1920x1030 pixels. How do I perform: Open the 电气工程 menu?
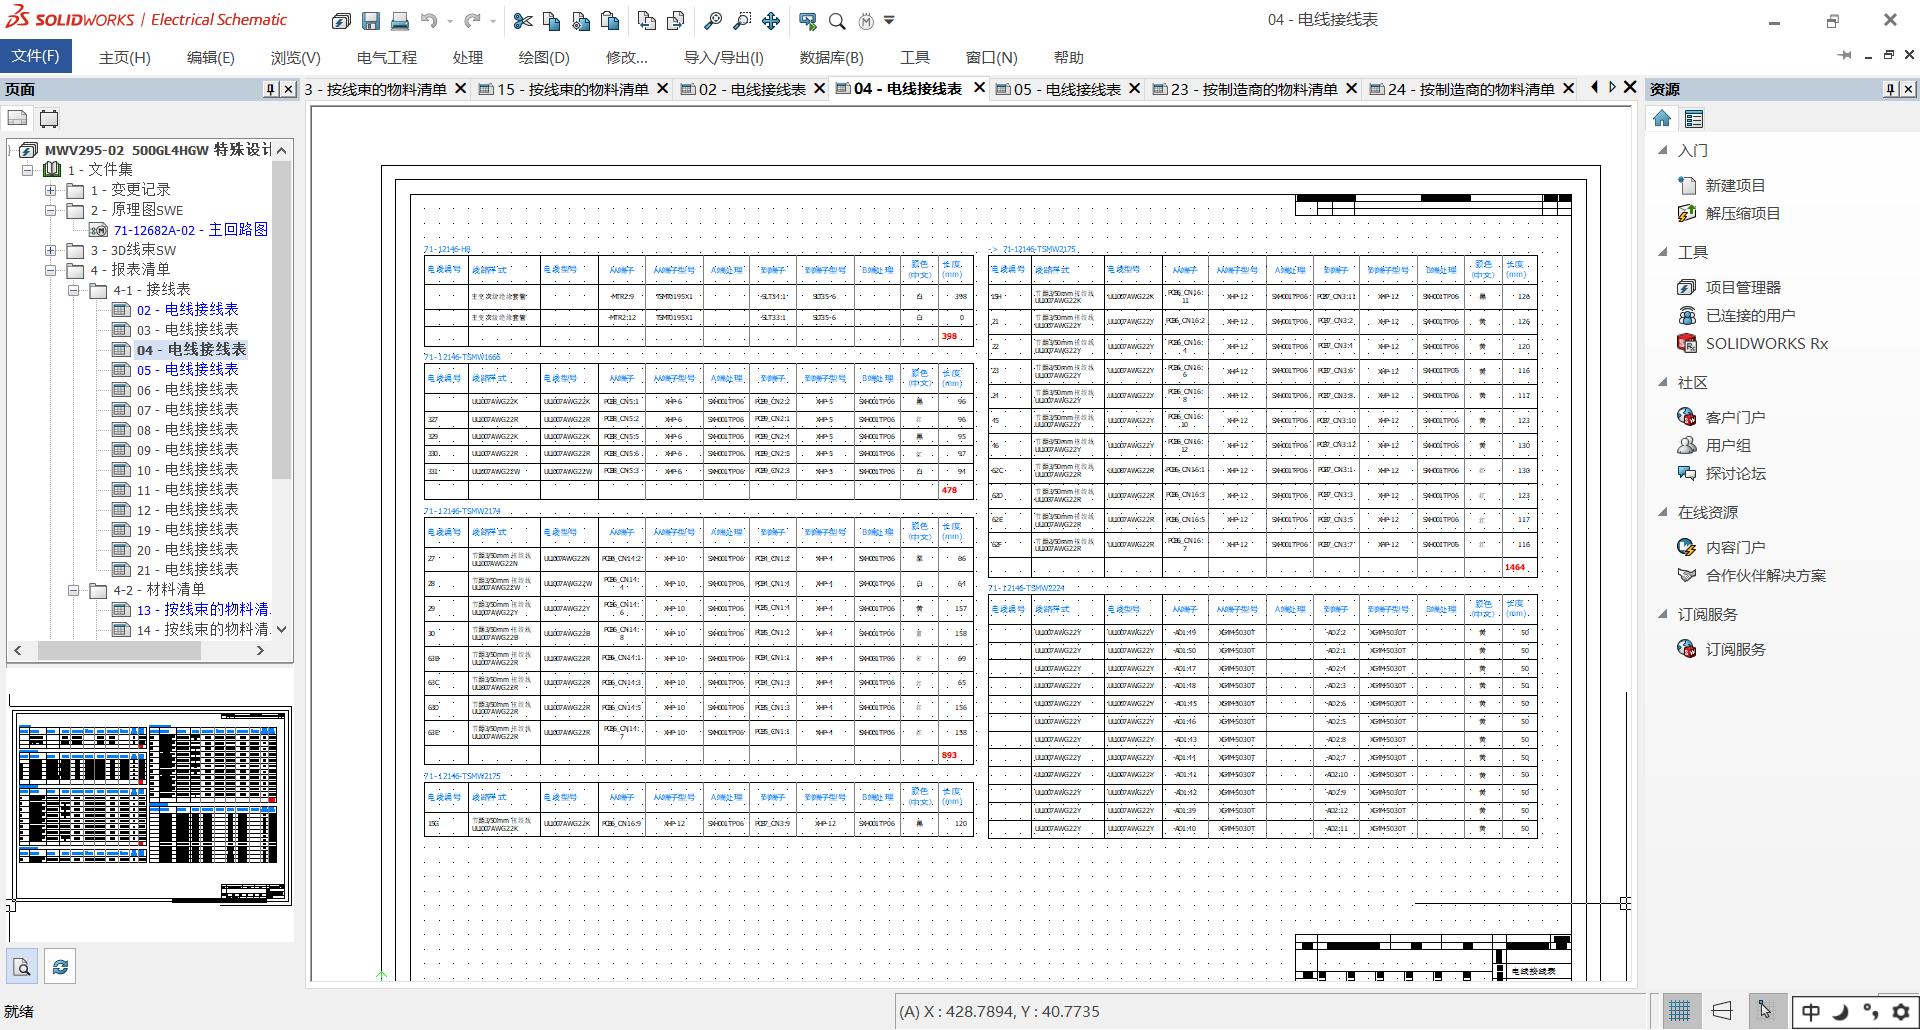pyautogui.click(x=386, y=58)
